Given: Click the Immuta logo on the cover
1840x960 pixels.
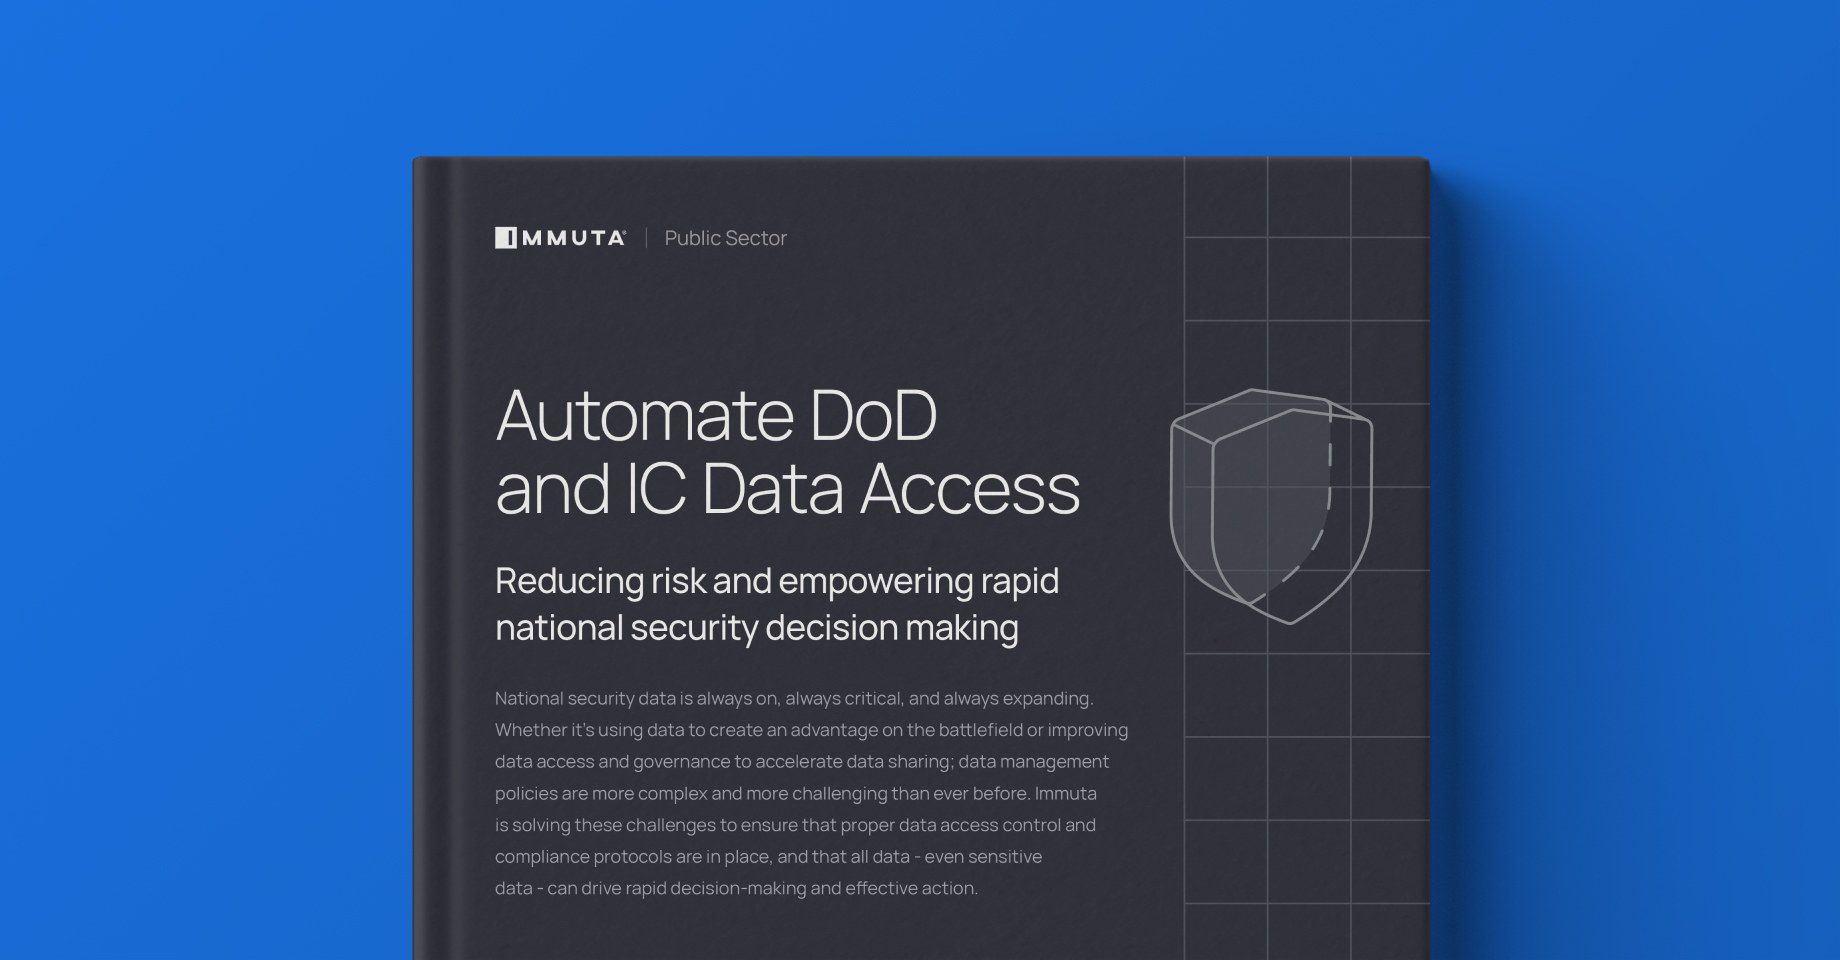Looking at the screenshot, I should point(560,238).
